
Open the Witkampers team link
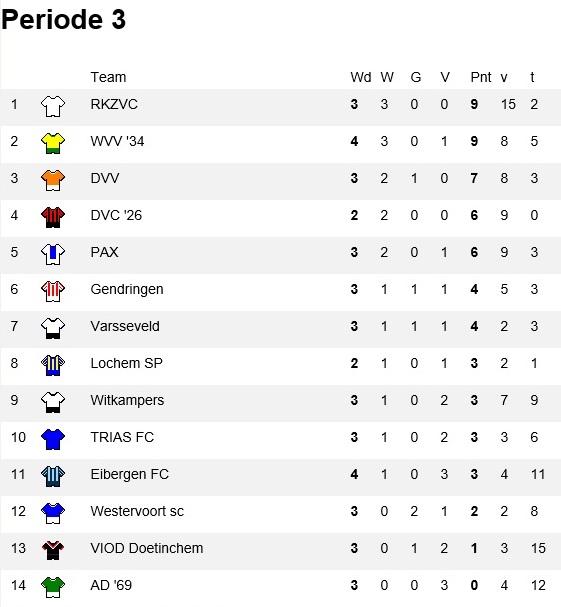tap(127, 400)
